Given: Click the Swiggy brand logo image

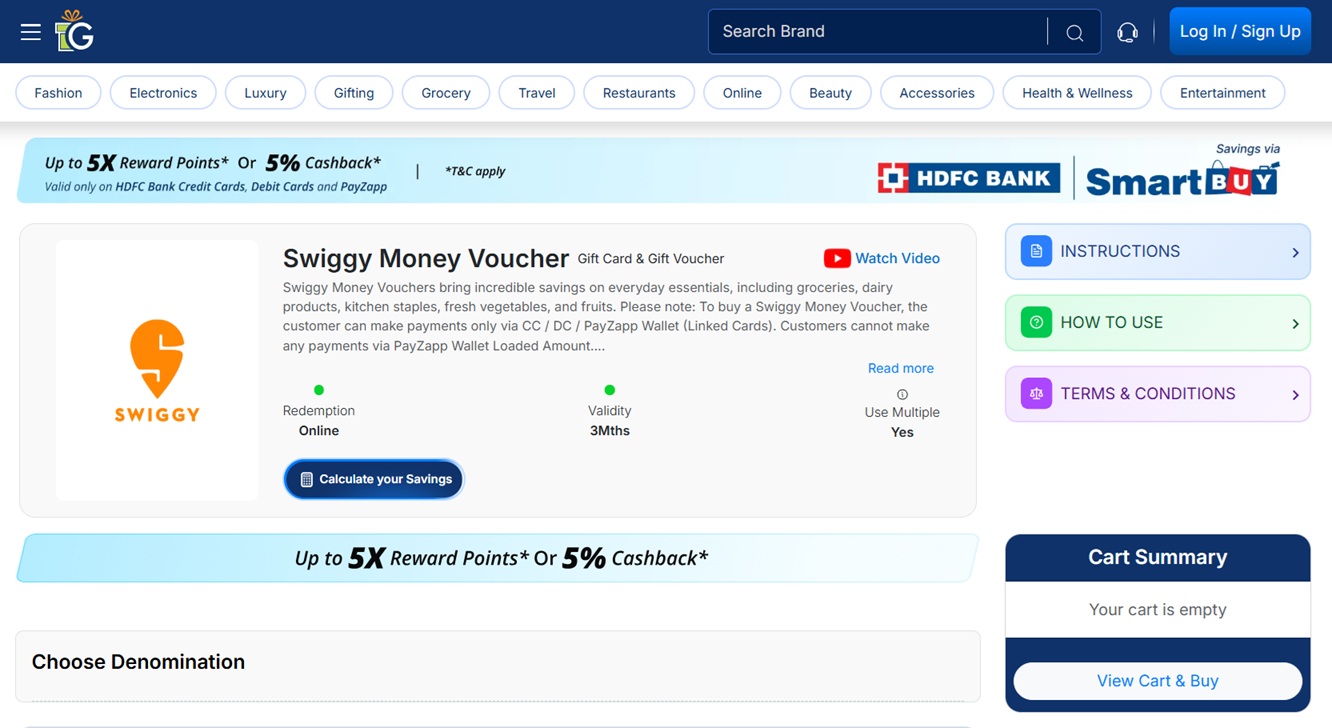Looking at the screenshot, I should [157, 370].
